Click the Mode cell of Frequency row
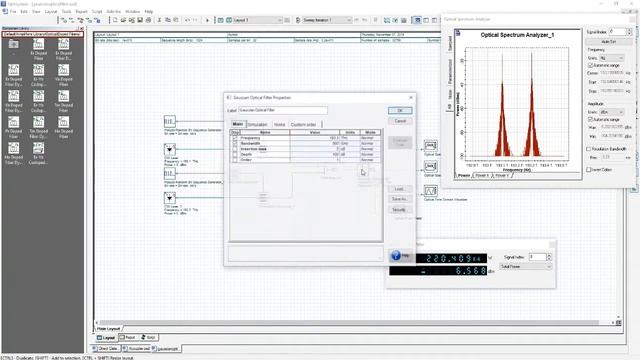 click(370, 138)
